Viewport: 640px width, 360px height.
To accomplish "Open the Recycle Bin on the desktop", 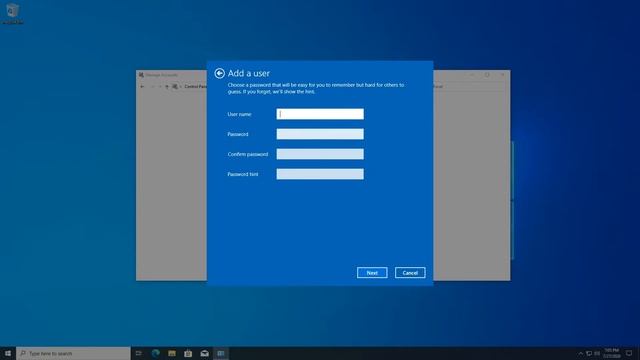I will [x=13, y=13].
